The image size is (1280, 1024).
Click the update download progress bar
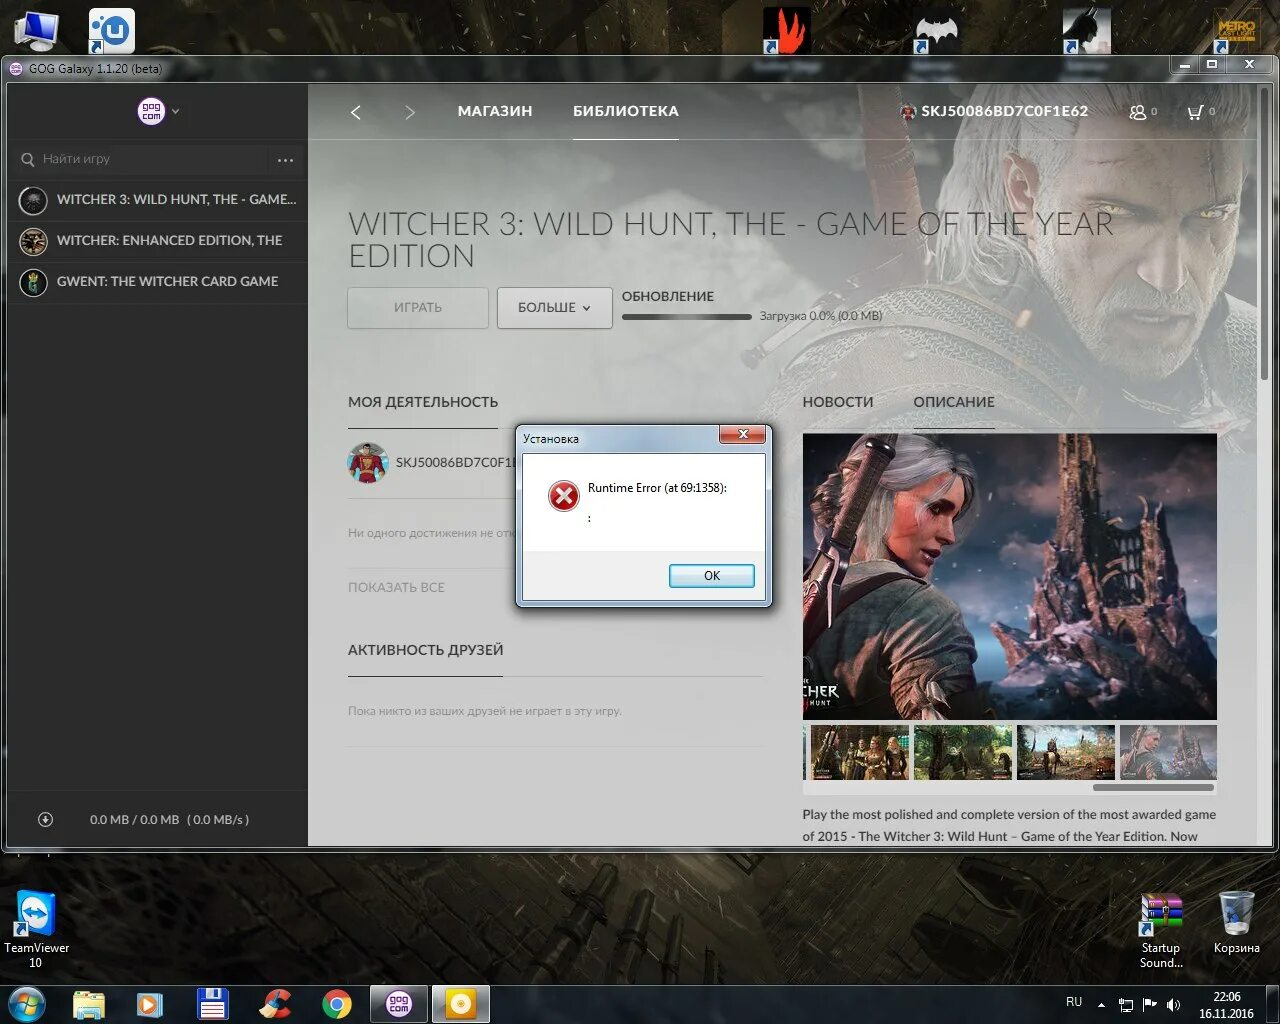pyautogui.click(x=686, y=317)
